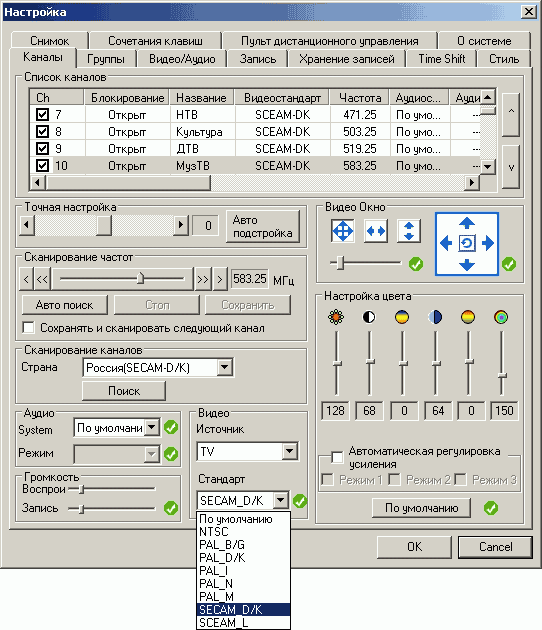
Task: Open the Хранение записей tab
Action: click(347, 59)
